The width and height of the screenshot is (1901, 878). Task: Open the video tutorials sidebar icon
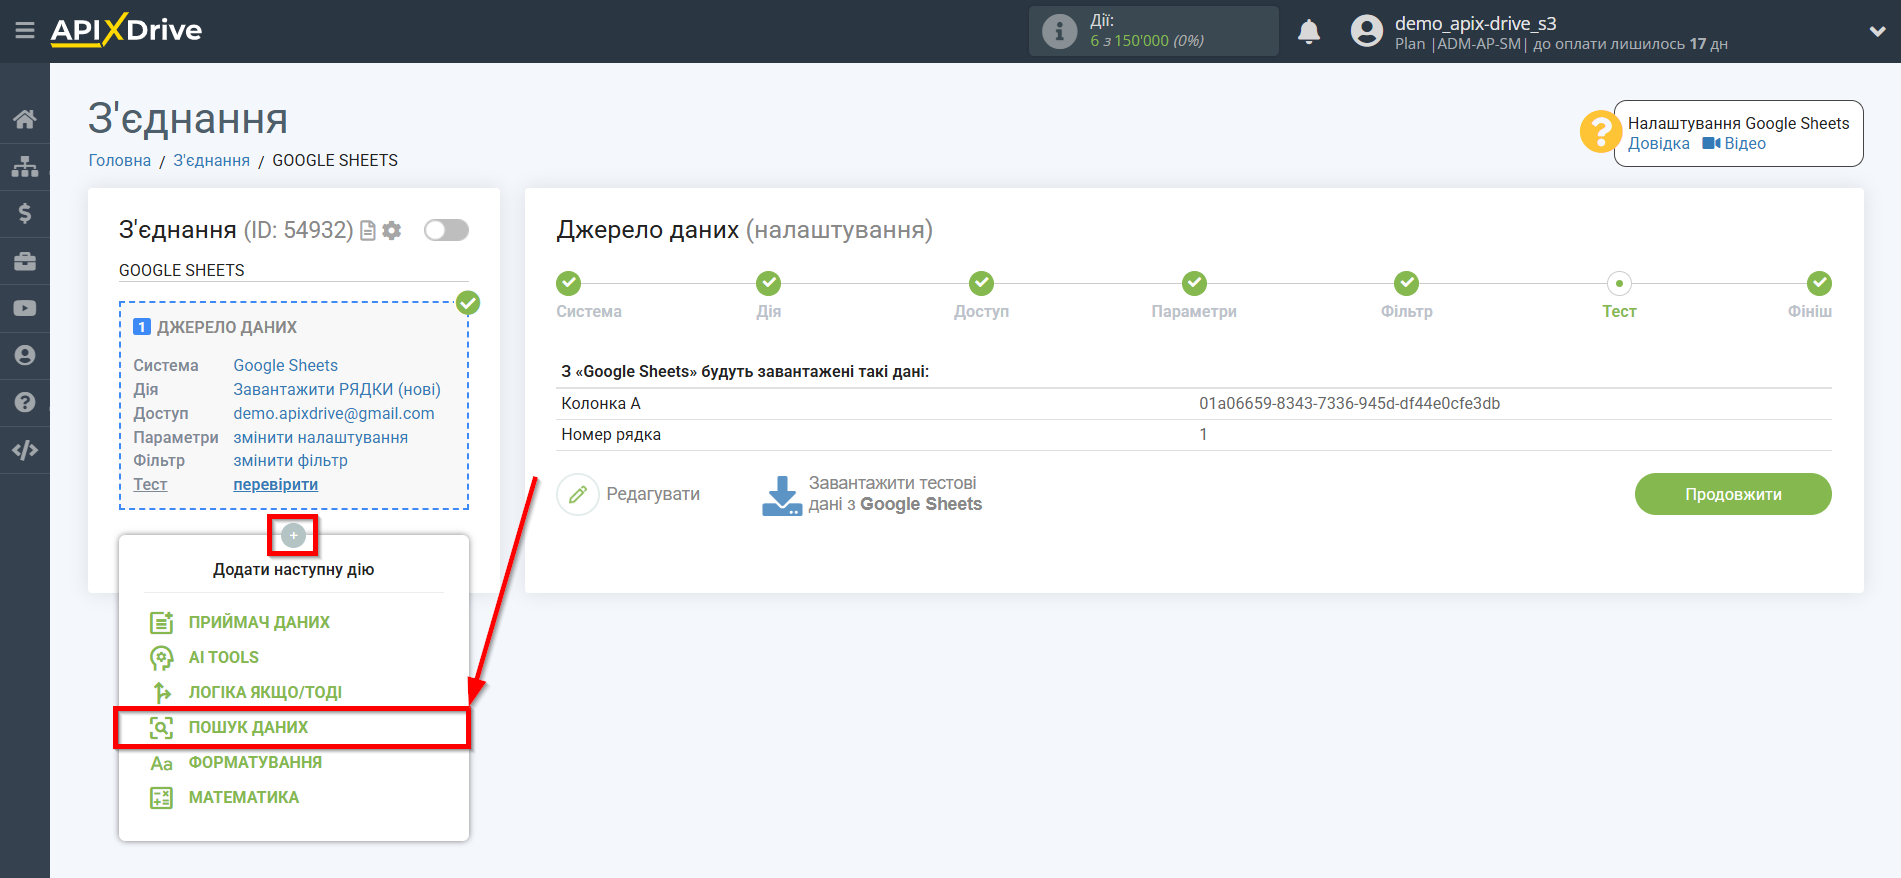pyautogui.click(x=25, y=308)
